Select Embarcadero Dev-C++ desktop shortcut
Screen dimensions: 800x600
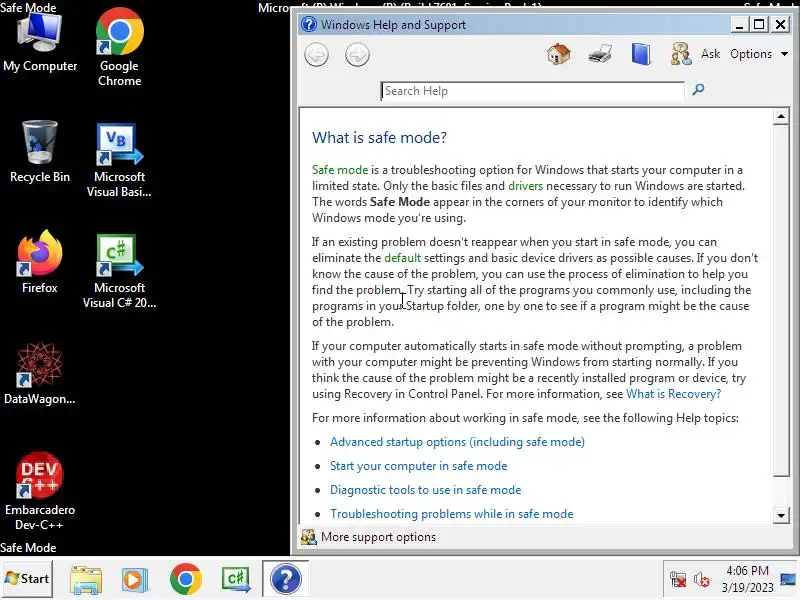[40, 491]
